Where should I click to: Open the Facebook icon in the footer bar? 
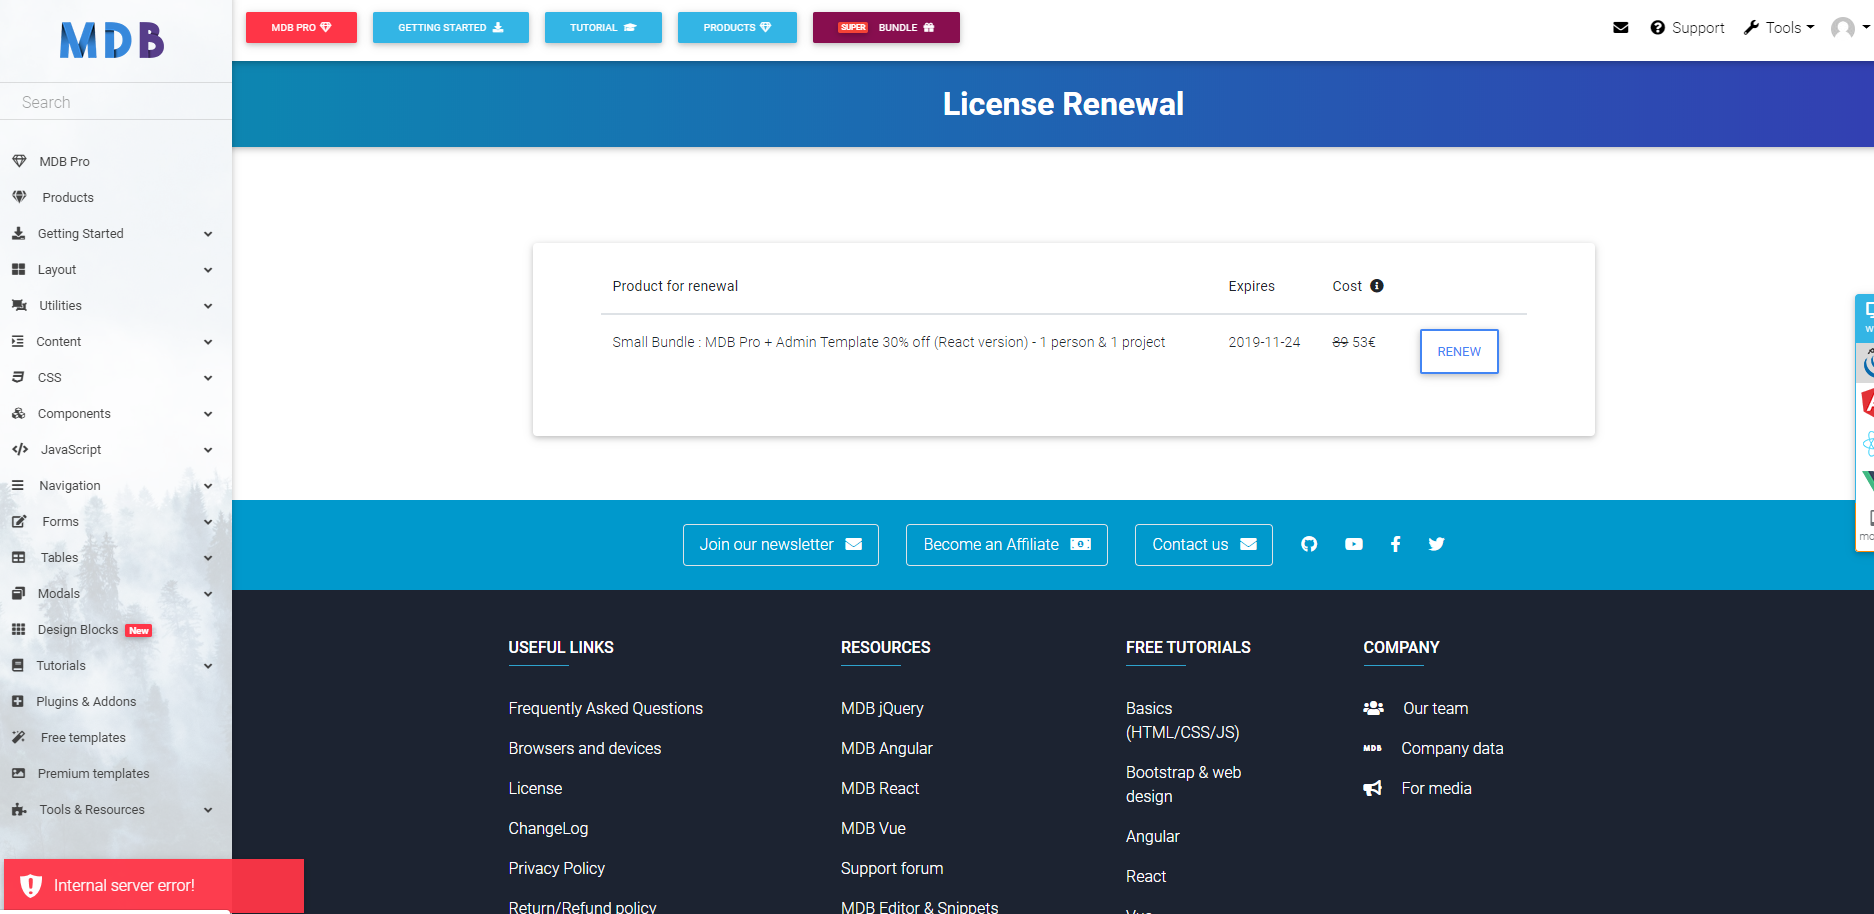(1396, 544)
